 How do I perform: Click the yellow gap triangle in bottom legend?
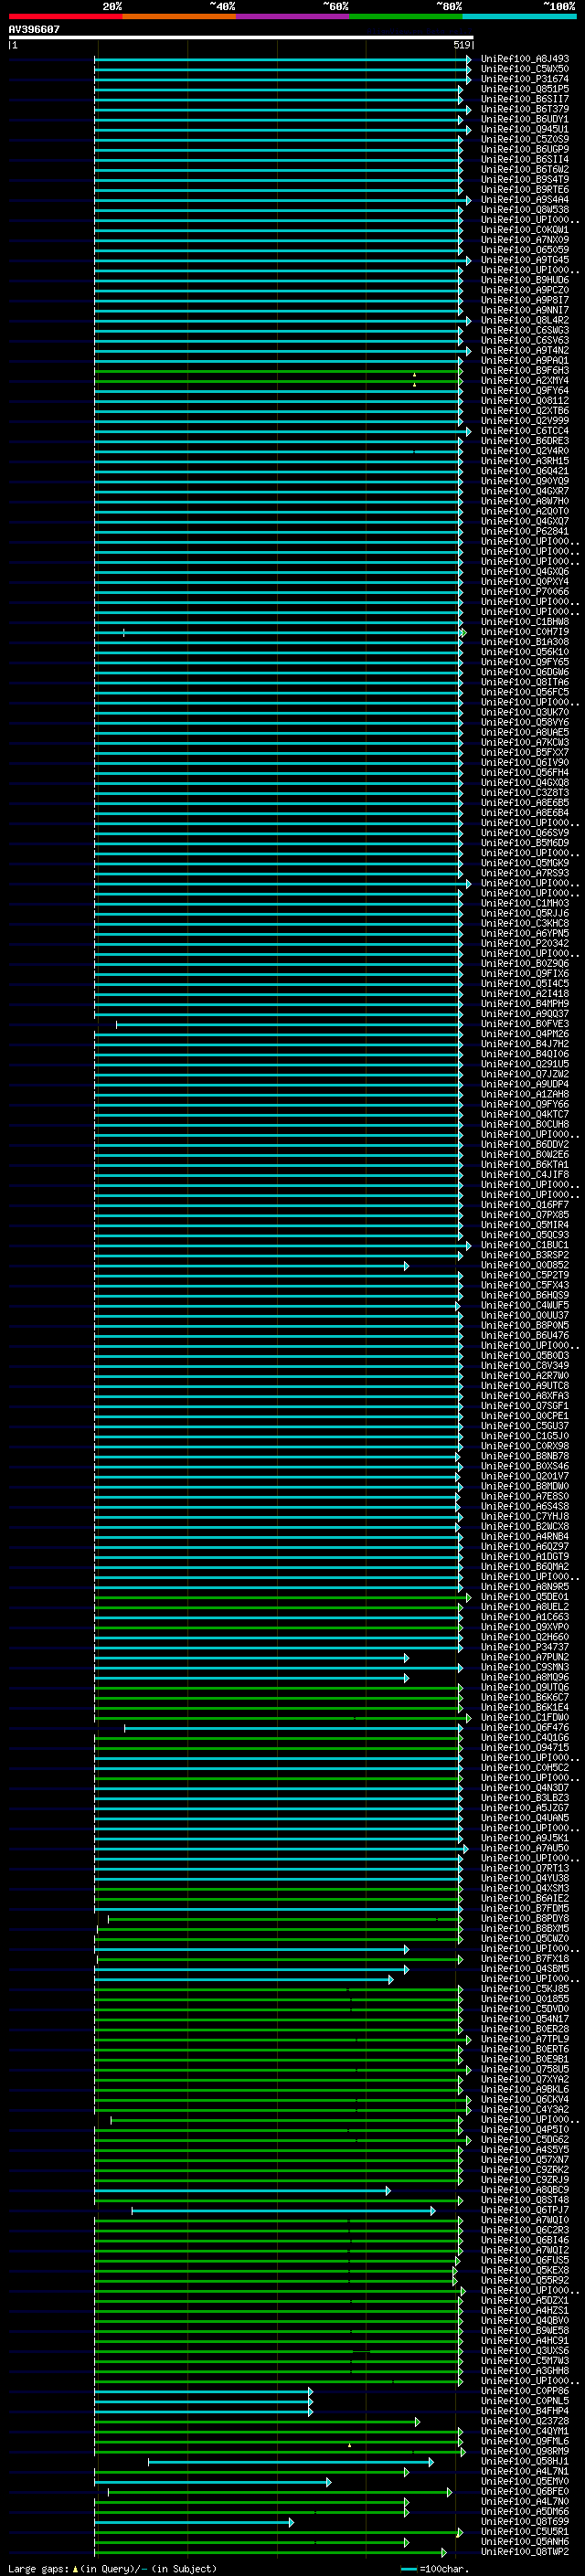tap(75, 2569)
